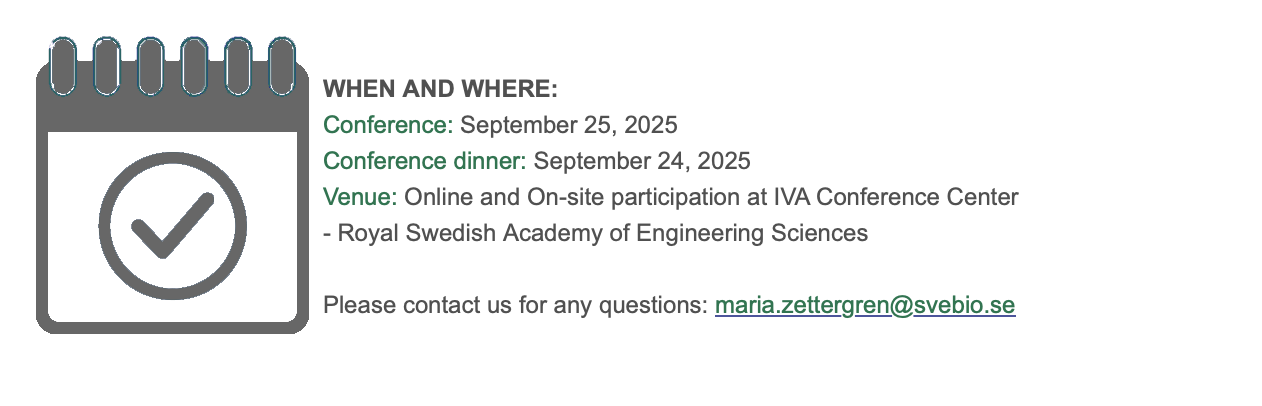
Task: Click the third spiral ring from the left
Action: (x=151, y=66)
